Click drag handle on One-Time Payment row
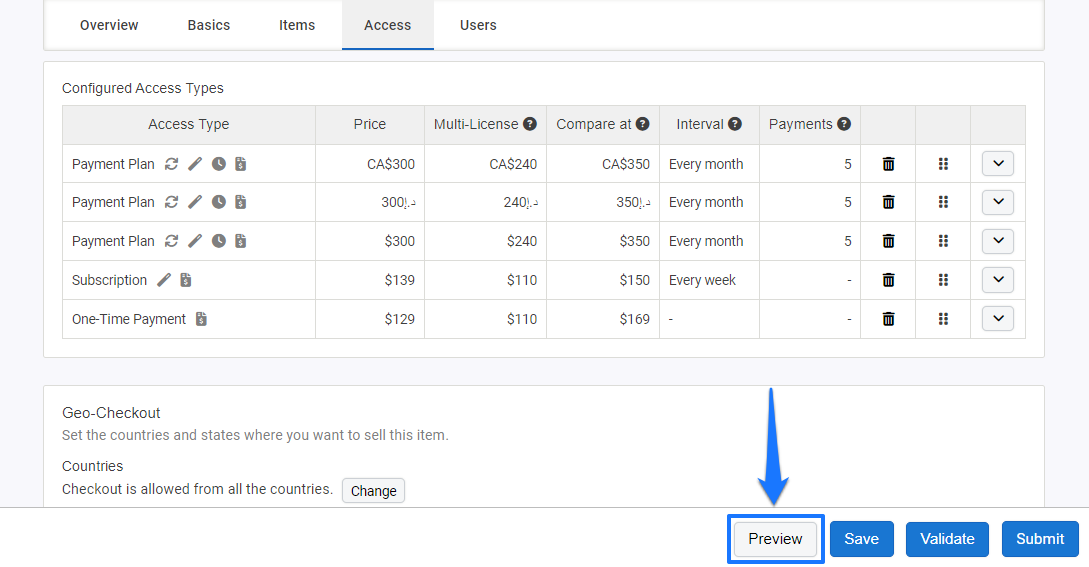 click(x=943, y=319)
